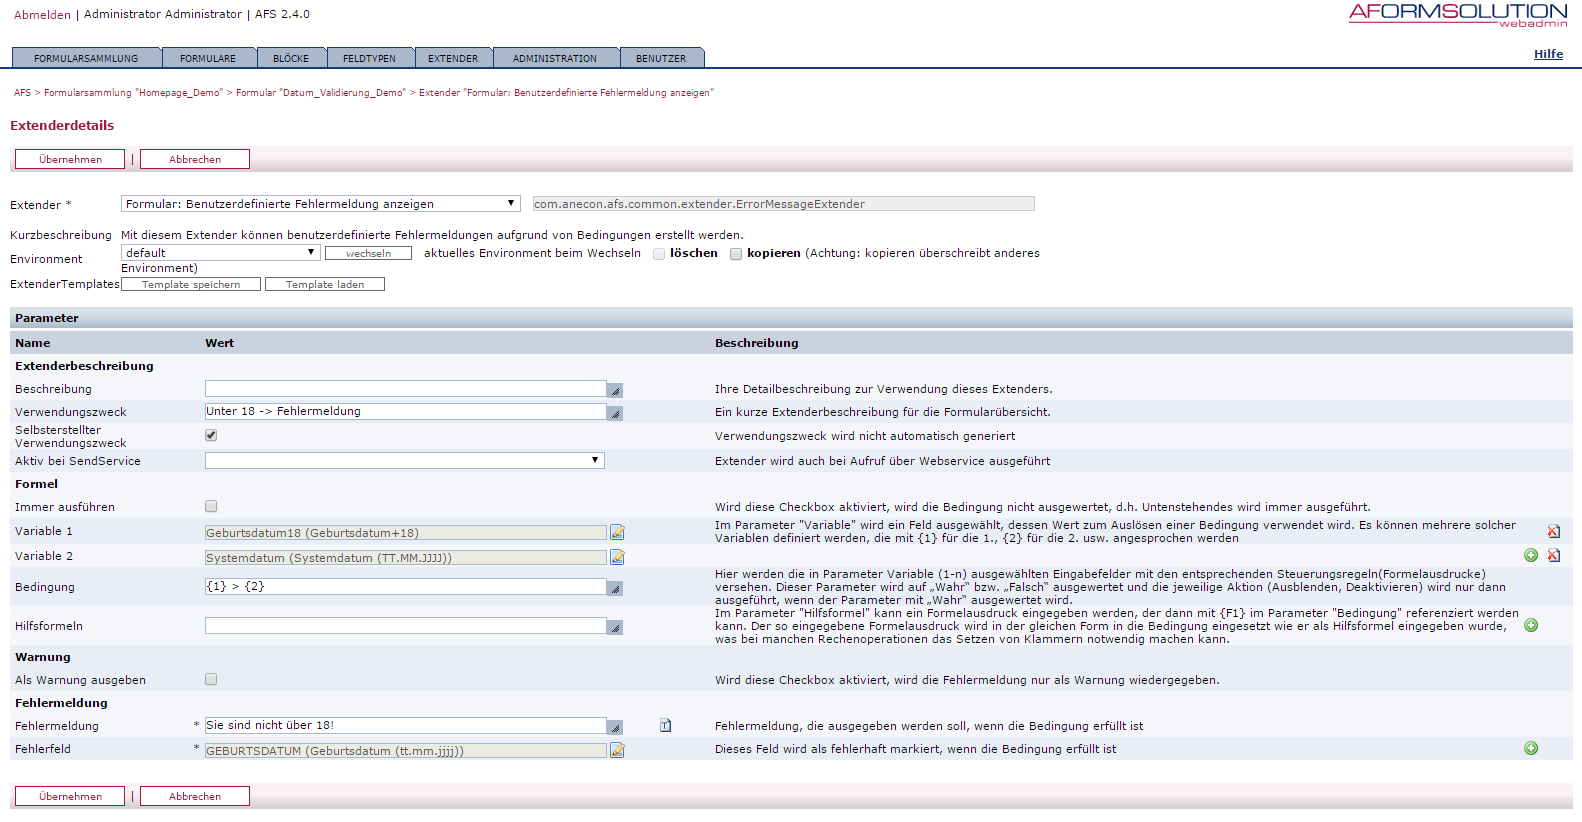This screenshot has width=1582, height=822.
Task: Expand the Hilfsformeln text field grip
Action: pos(615,627)
